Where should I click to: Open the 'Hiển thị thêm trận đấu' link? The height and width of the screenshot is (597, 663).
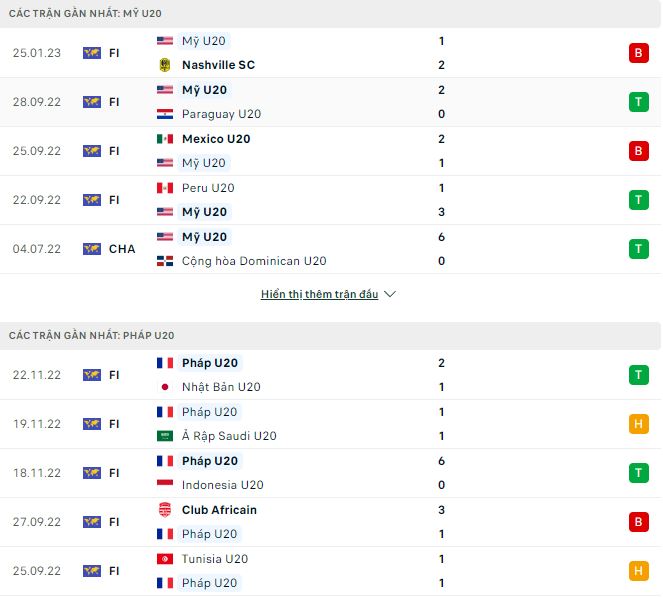319,295
